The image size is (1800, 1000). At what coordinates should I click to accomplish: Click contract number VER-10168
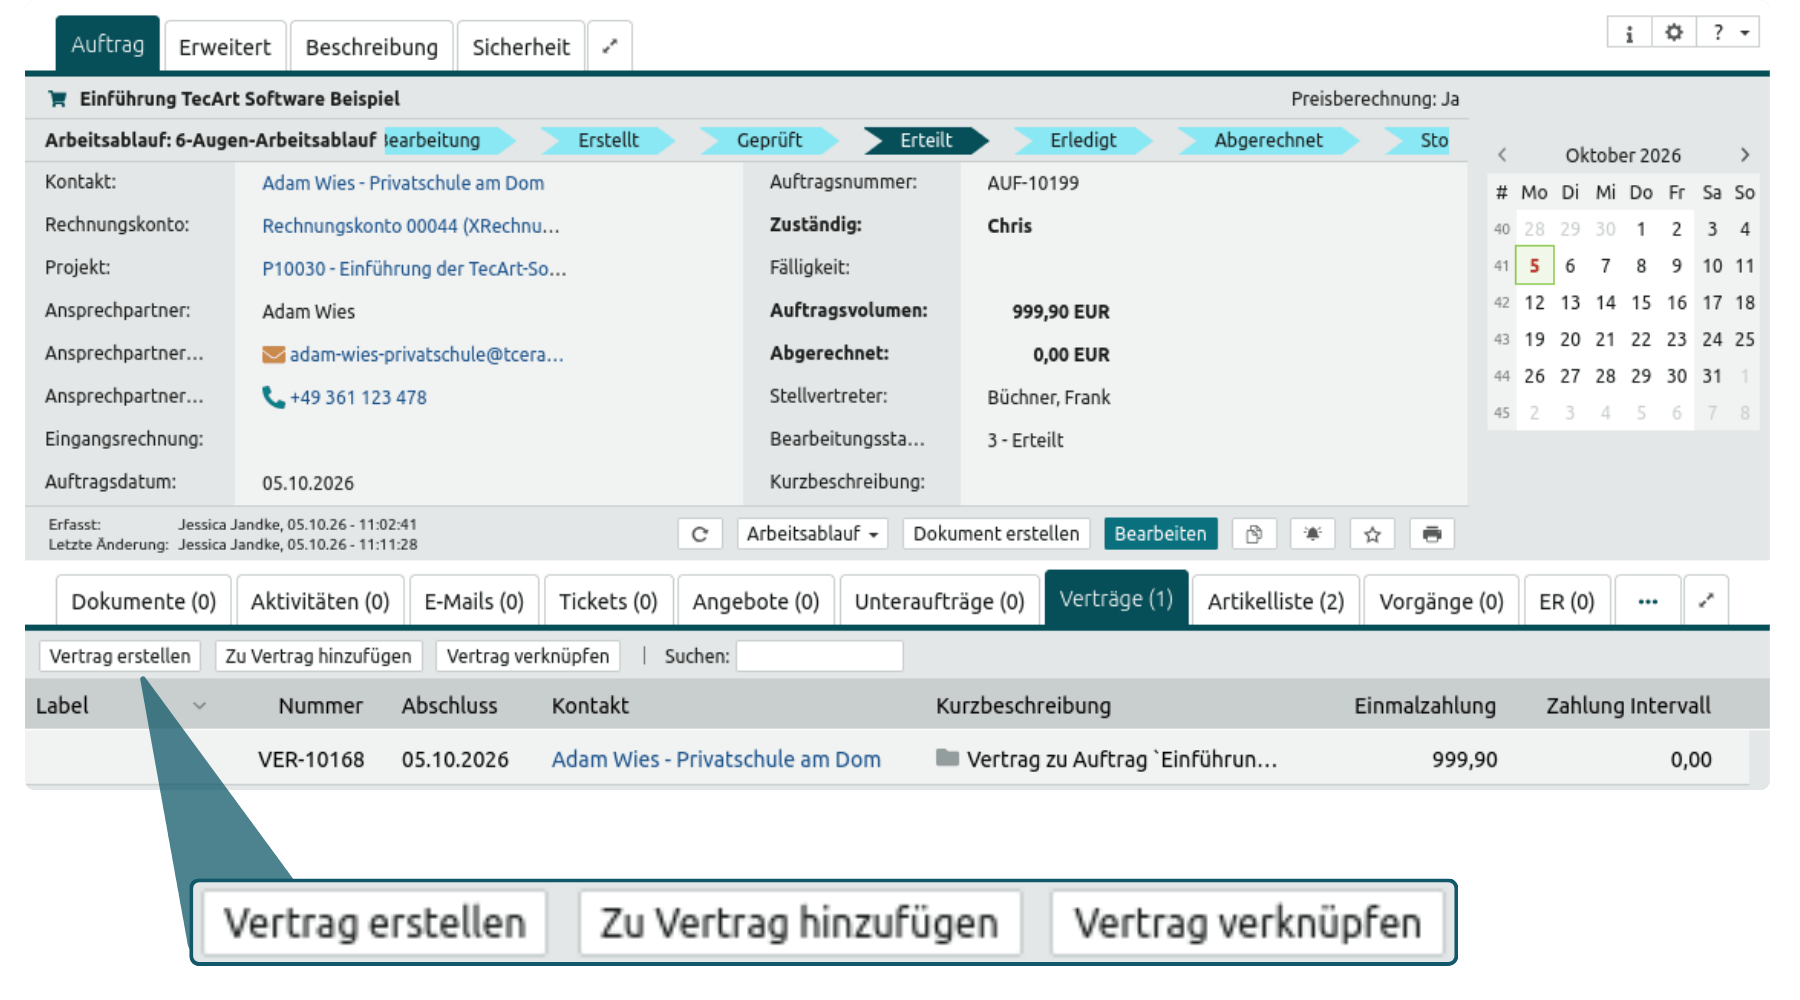311,759
